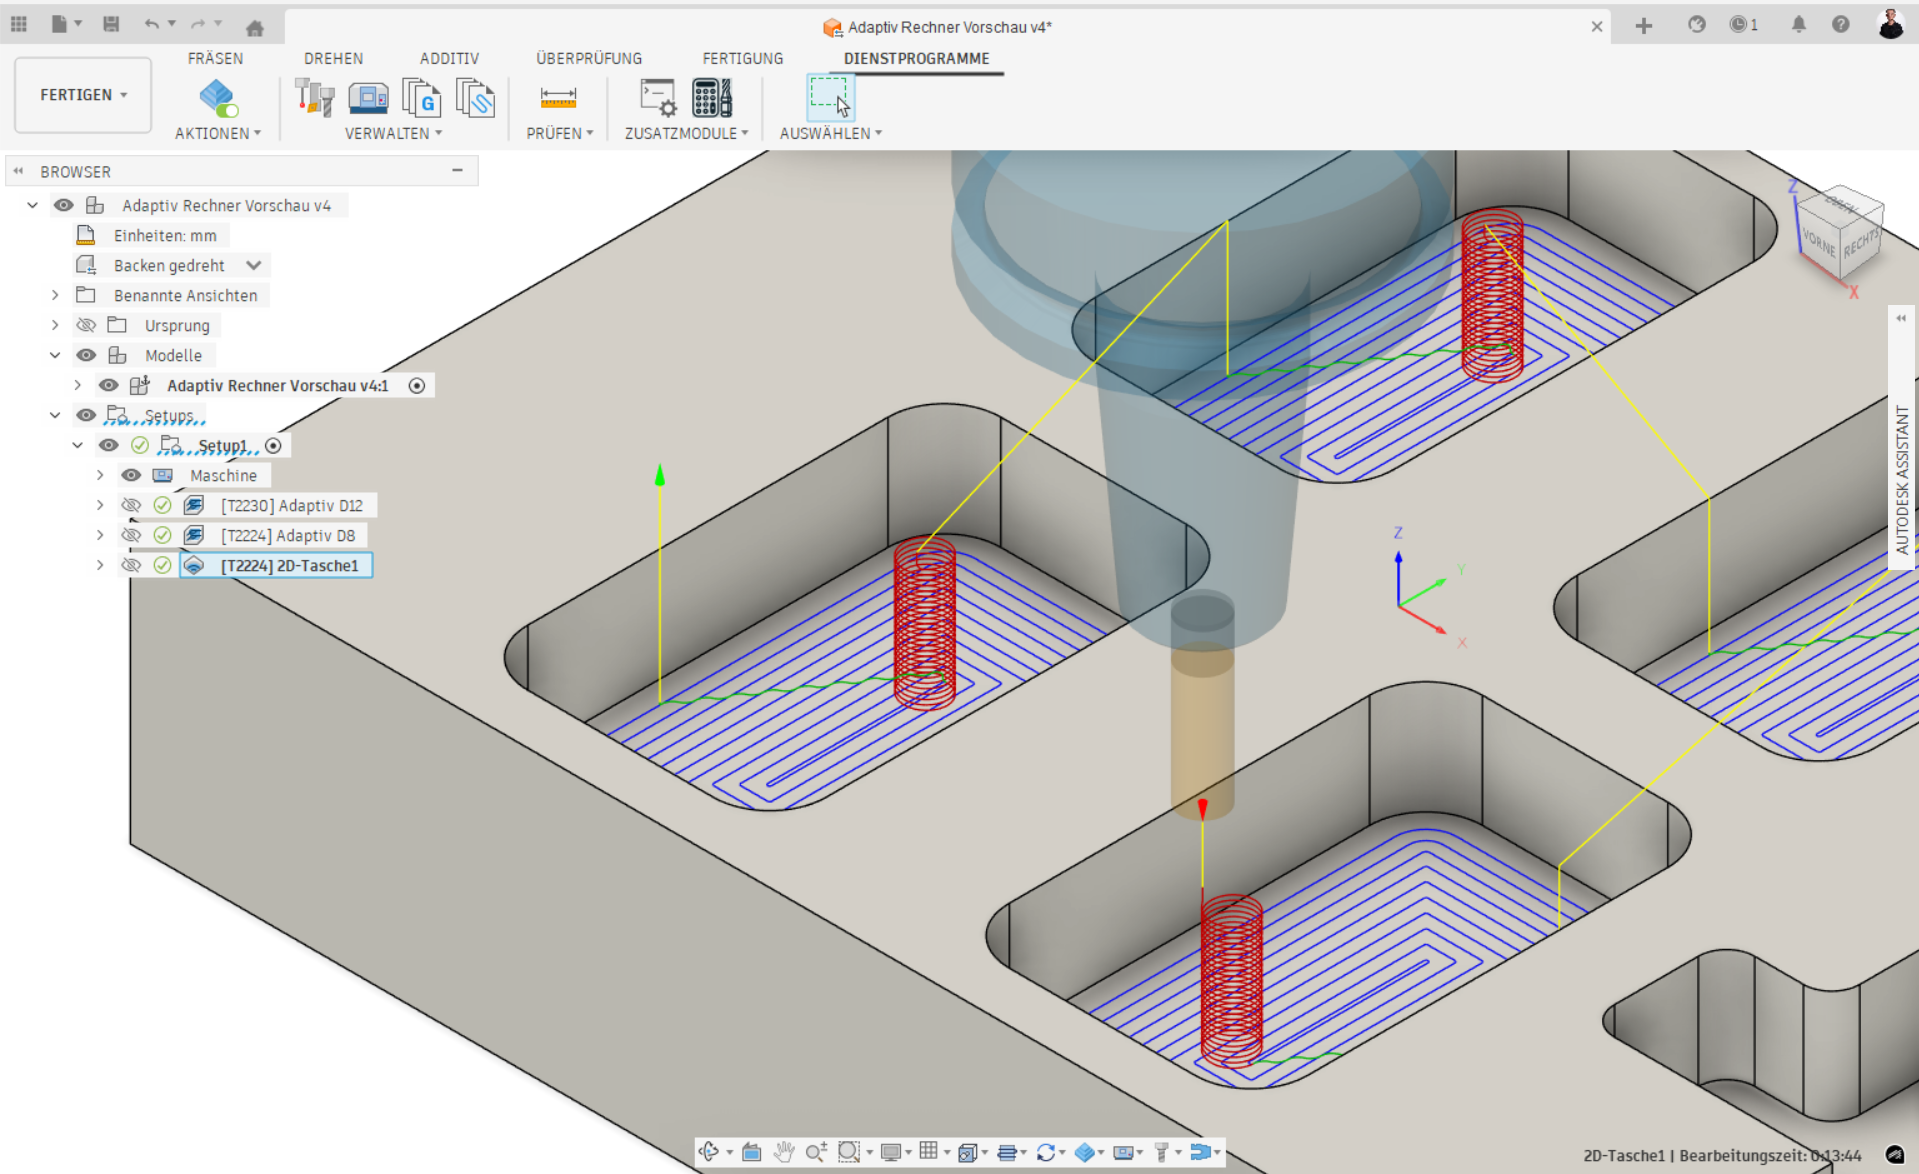Open the AUSWÄHLEN panel menu
The height and width of the screenshot is (1174, 1919).
[830, 133]
